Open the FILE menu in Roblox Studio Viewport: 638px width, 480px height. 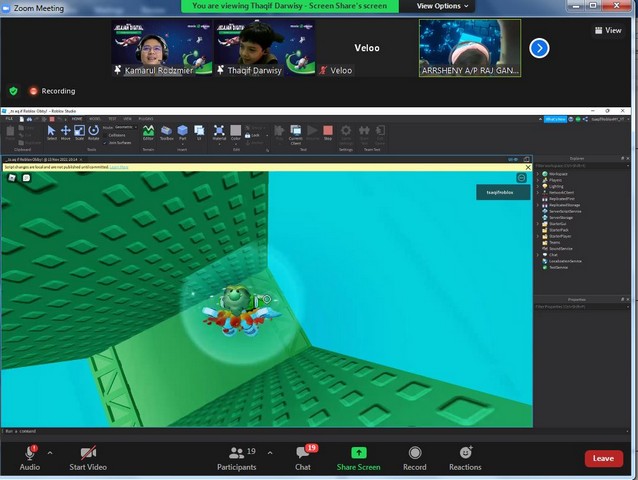click(8, 118)
